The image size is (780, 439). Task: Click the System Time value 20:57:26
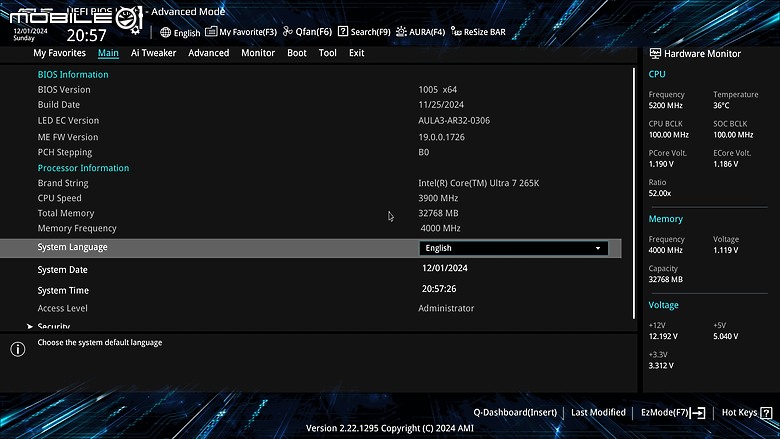439,289
